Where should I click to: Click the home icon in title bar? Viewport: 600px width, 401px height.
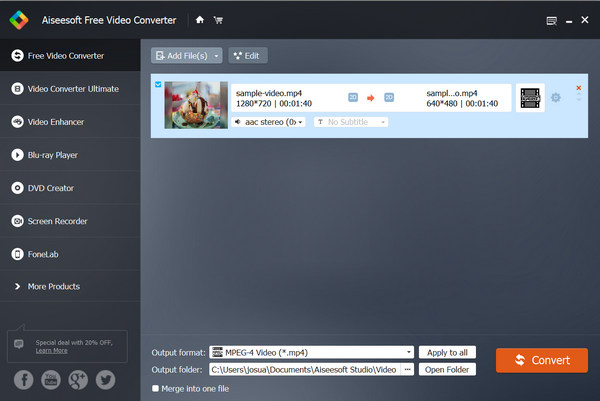pyautogui.click(x=200, y=19)
